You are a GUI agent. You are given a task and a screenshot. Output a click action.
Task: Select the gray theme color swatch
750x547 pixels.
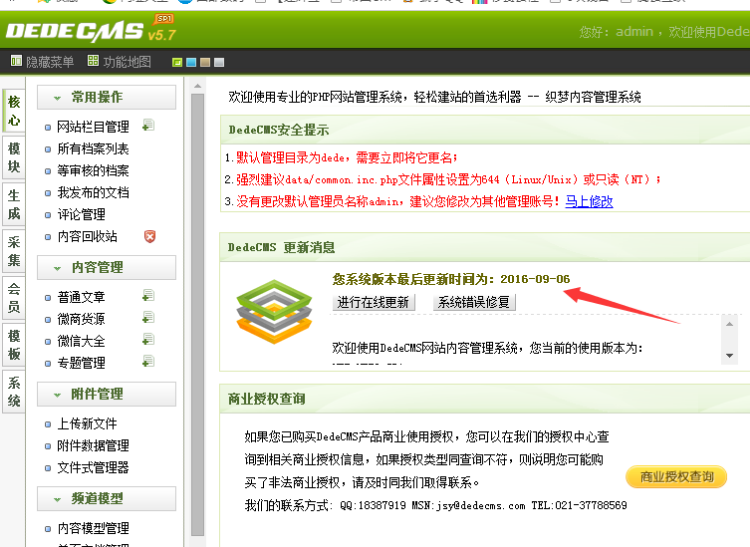click(219, 62)
